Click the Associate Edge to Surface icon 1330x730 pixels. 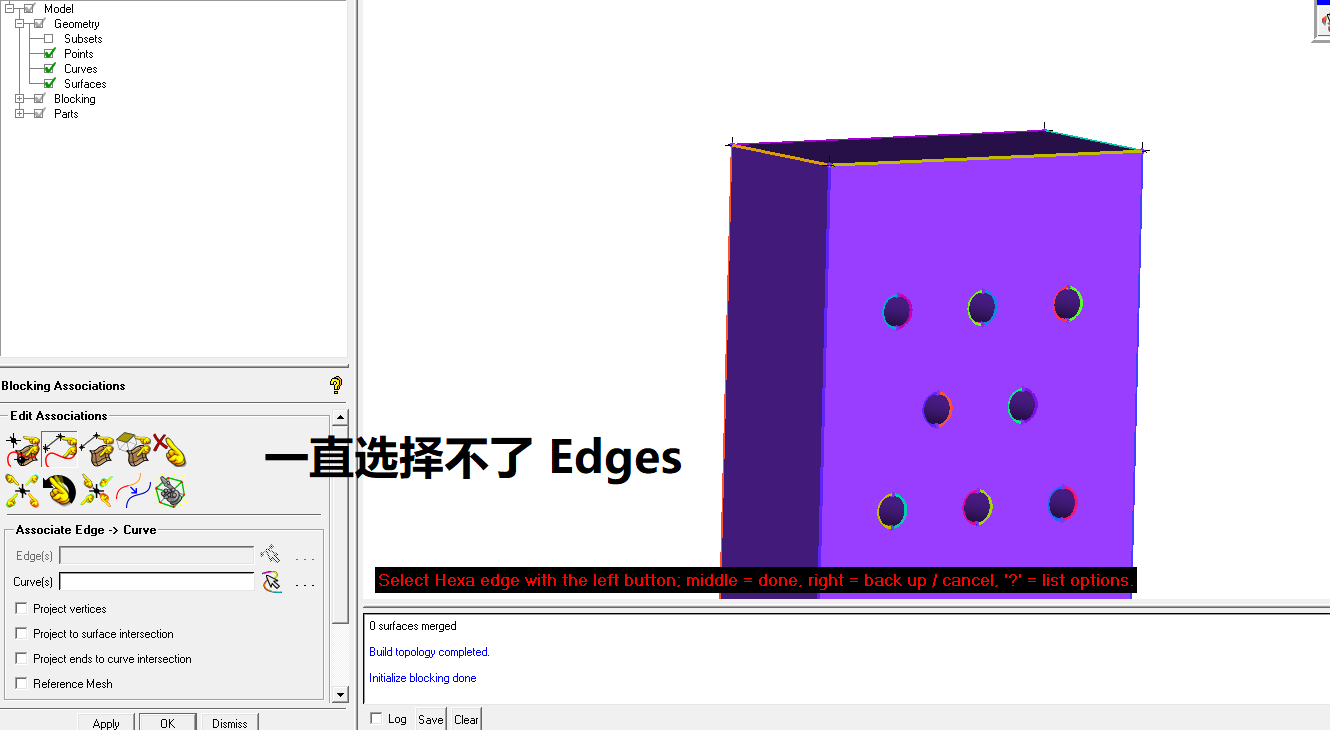pyautogui.click(x=97, y=452)
